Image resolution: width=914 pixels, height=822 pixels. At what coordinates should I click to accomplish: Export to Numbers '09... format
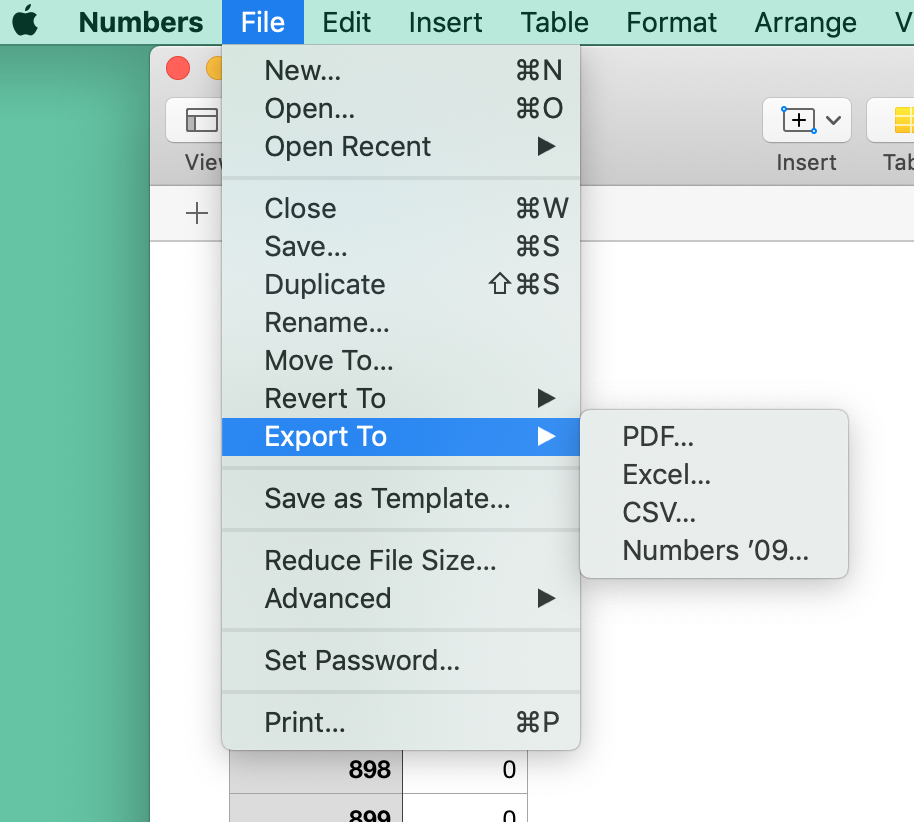tap(714, 550)
